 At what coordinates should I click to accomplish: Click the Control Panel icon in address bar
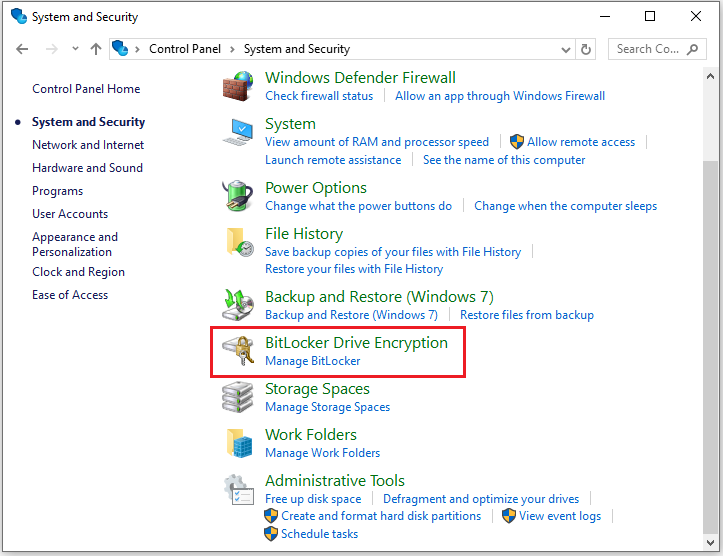click(120, 48)
